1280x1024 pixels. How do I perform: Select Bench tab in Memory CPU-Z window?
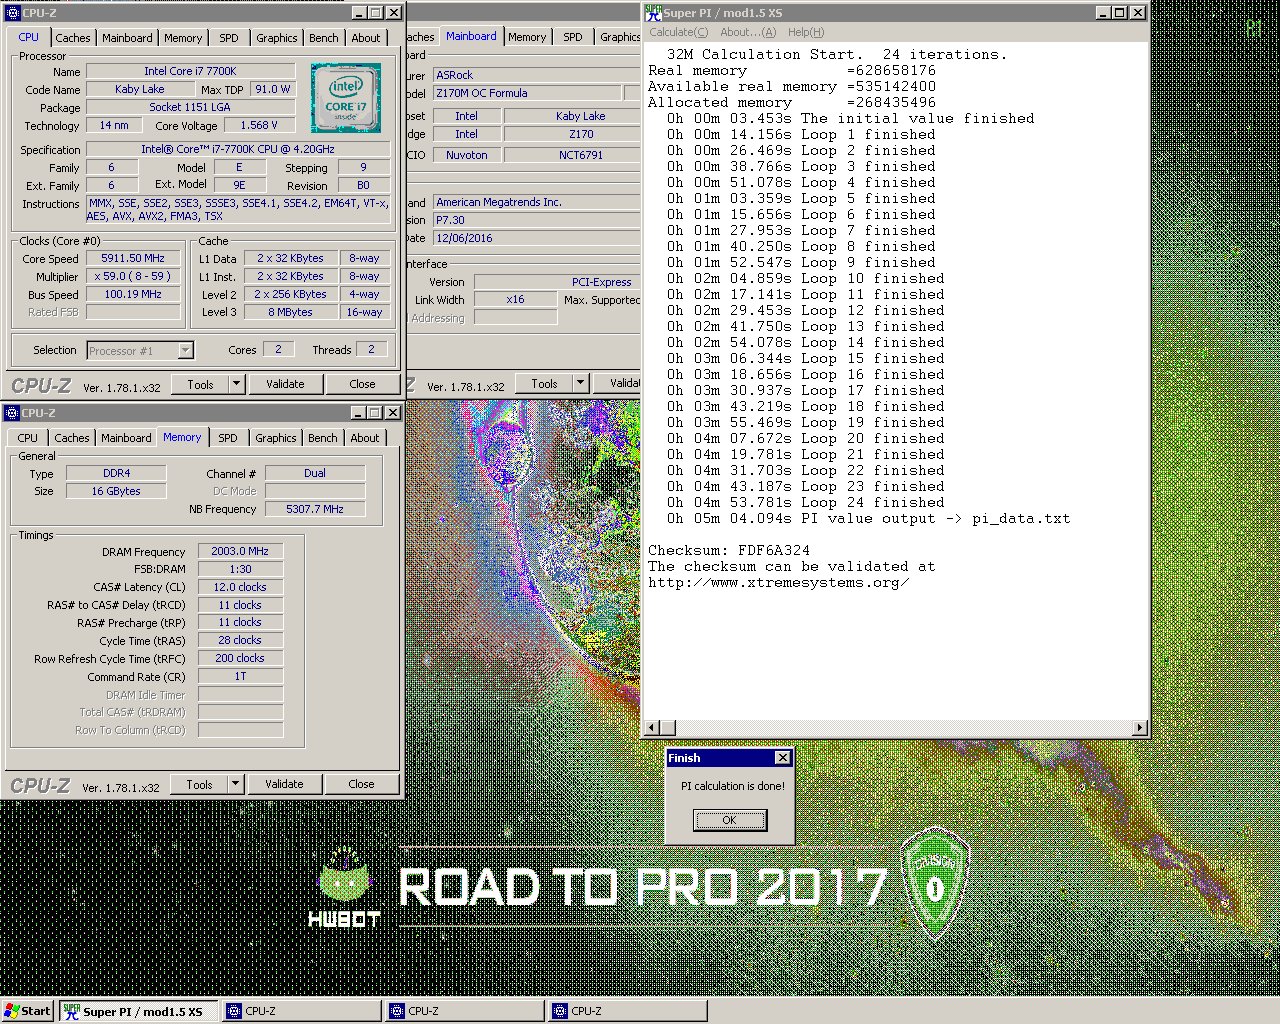coord(322,438)
